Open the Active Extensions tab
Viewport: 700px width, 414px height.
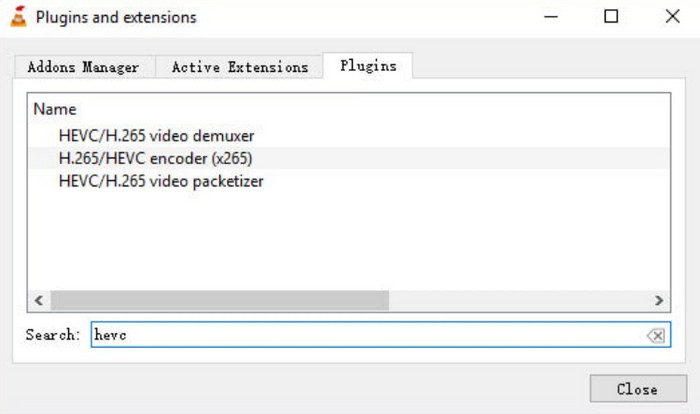pos(240,67)
